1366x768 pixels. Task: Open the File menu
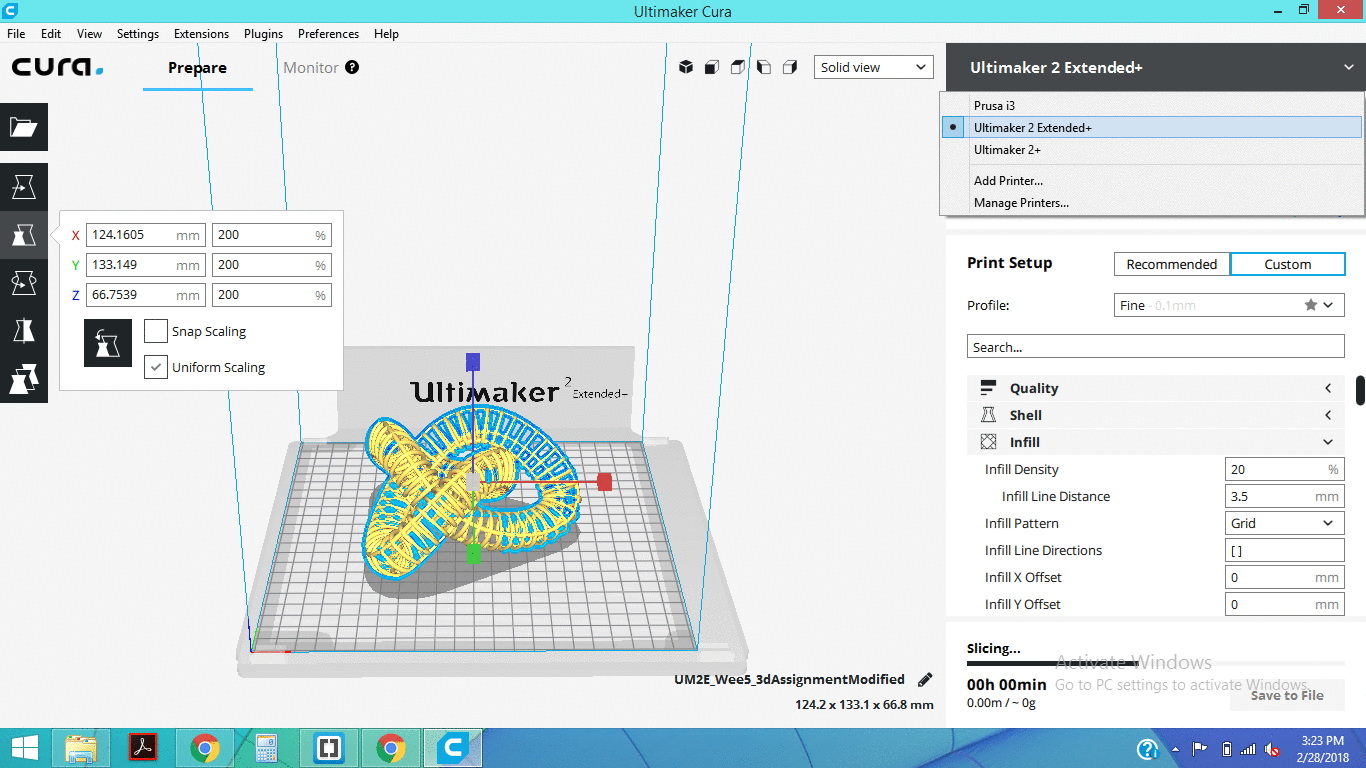(16, 33)
